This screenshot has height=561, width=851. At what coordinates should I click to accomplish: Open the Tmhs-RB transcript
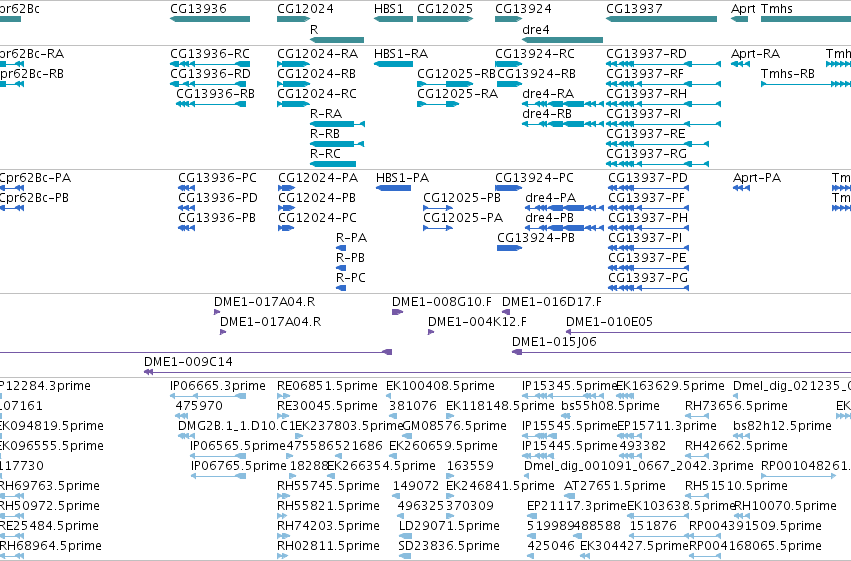click(x=788, y=74)
